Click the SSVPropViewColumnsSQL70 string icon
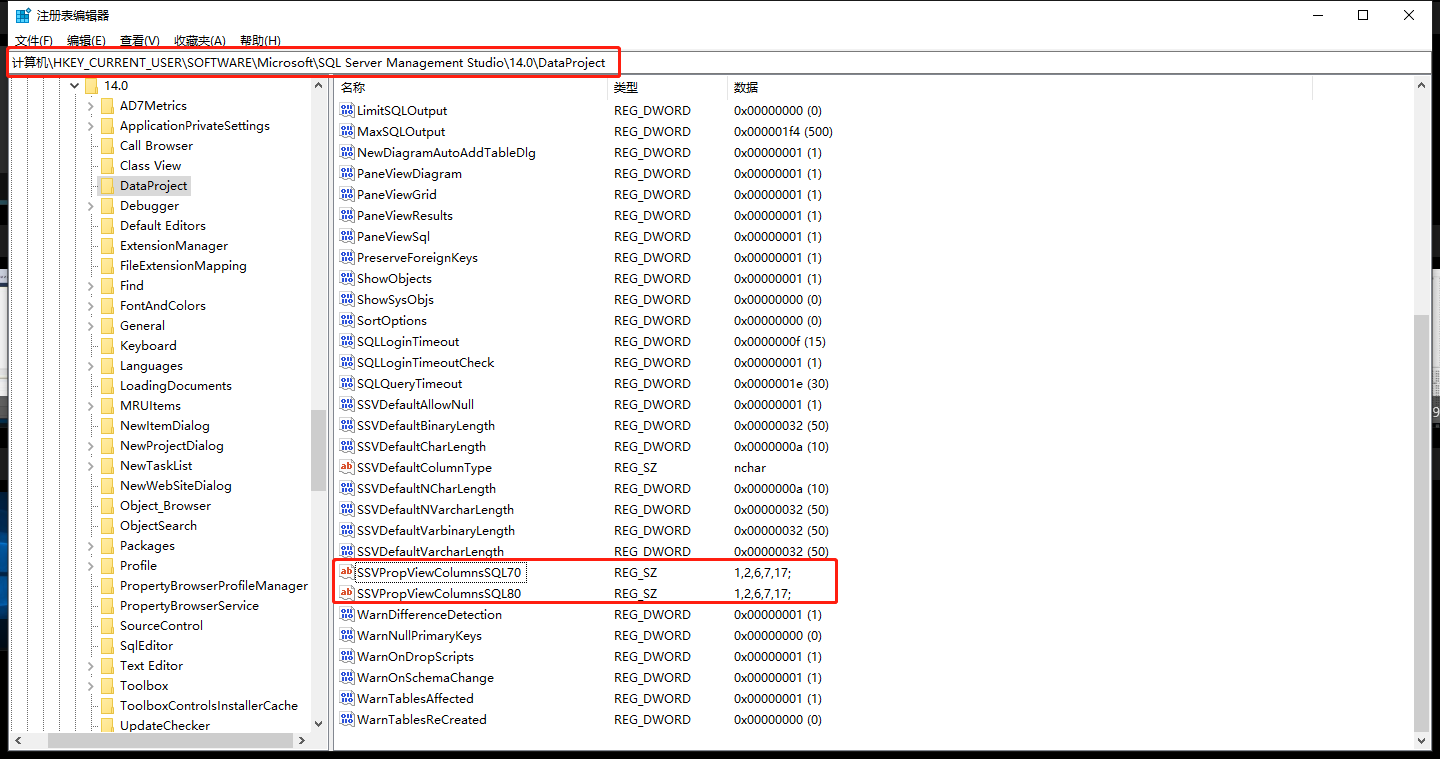 347,572
